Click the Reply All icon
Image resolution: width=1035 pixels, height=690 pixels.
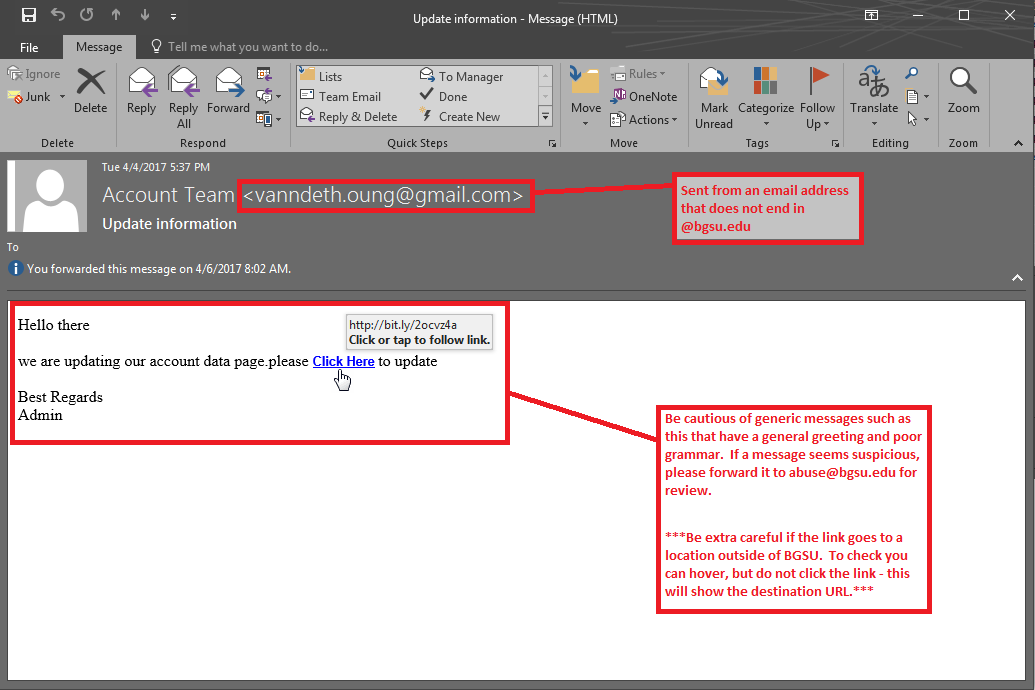point(184,88)
